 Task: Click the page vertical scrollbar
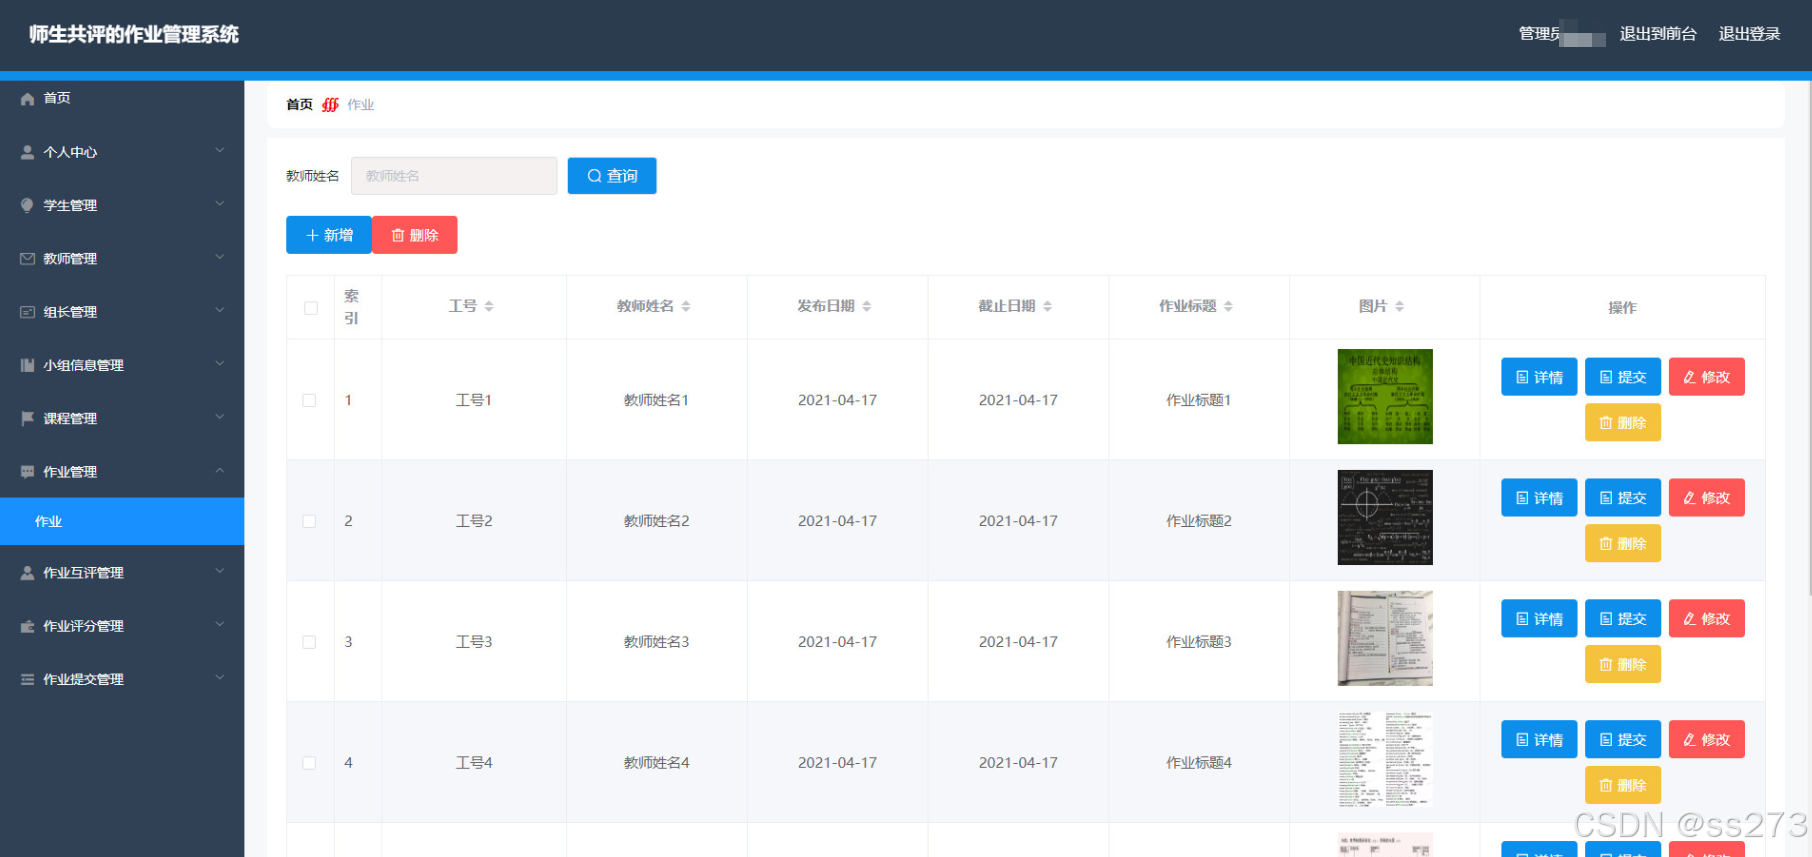[1808, 340]
